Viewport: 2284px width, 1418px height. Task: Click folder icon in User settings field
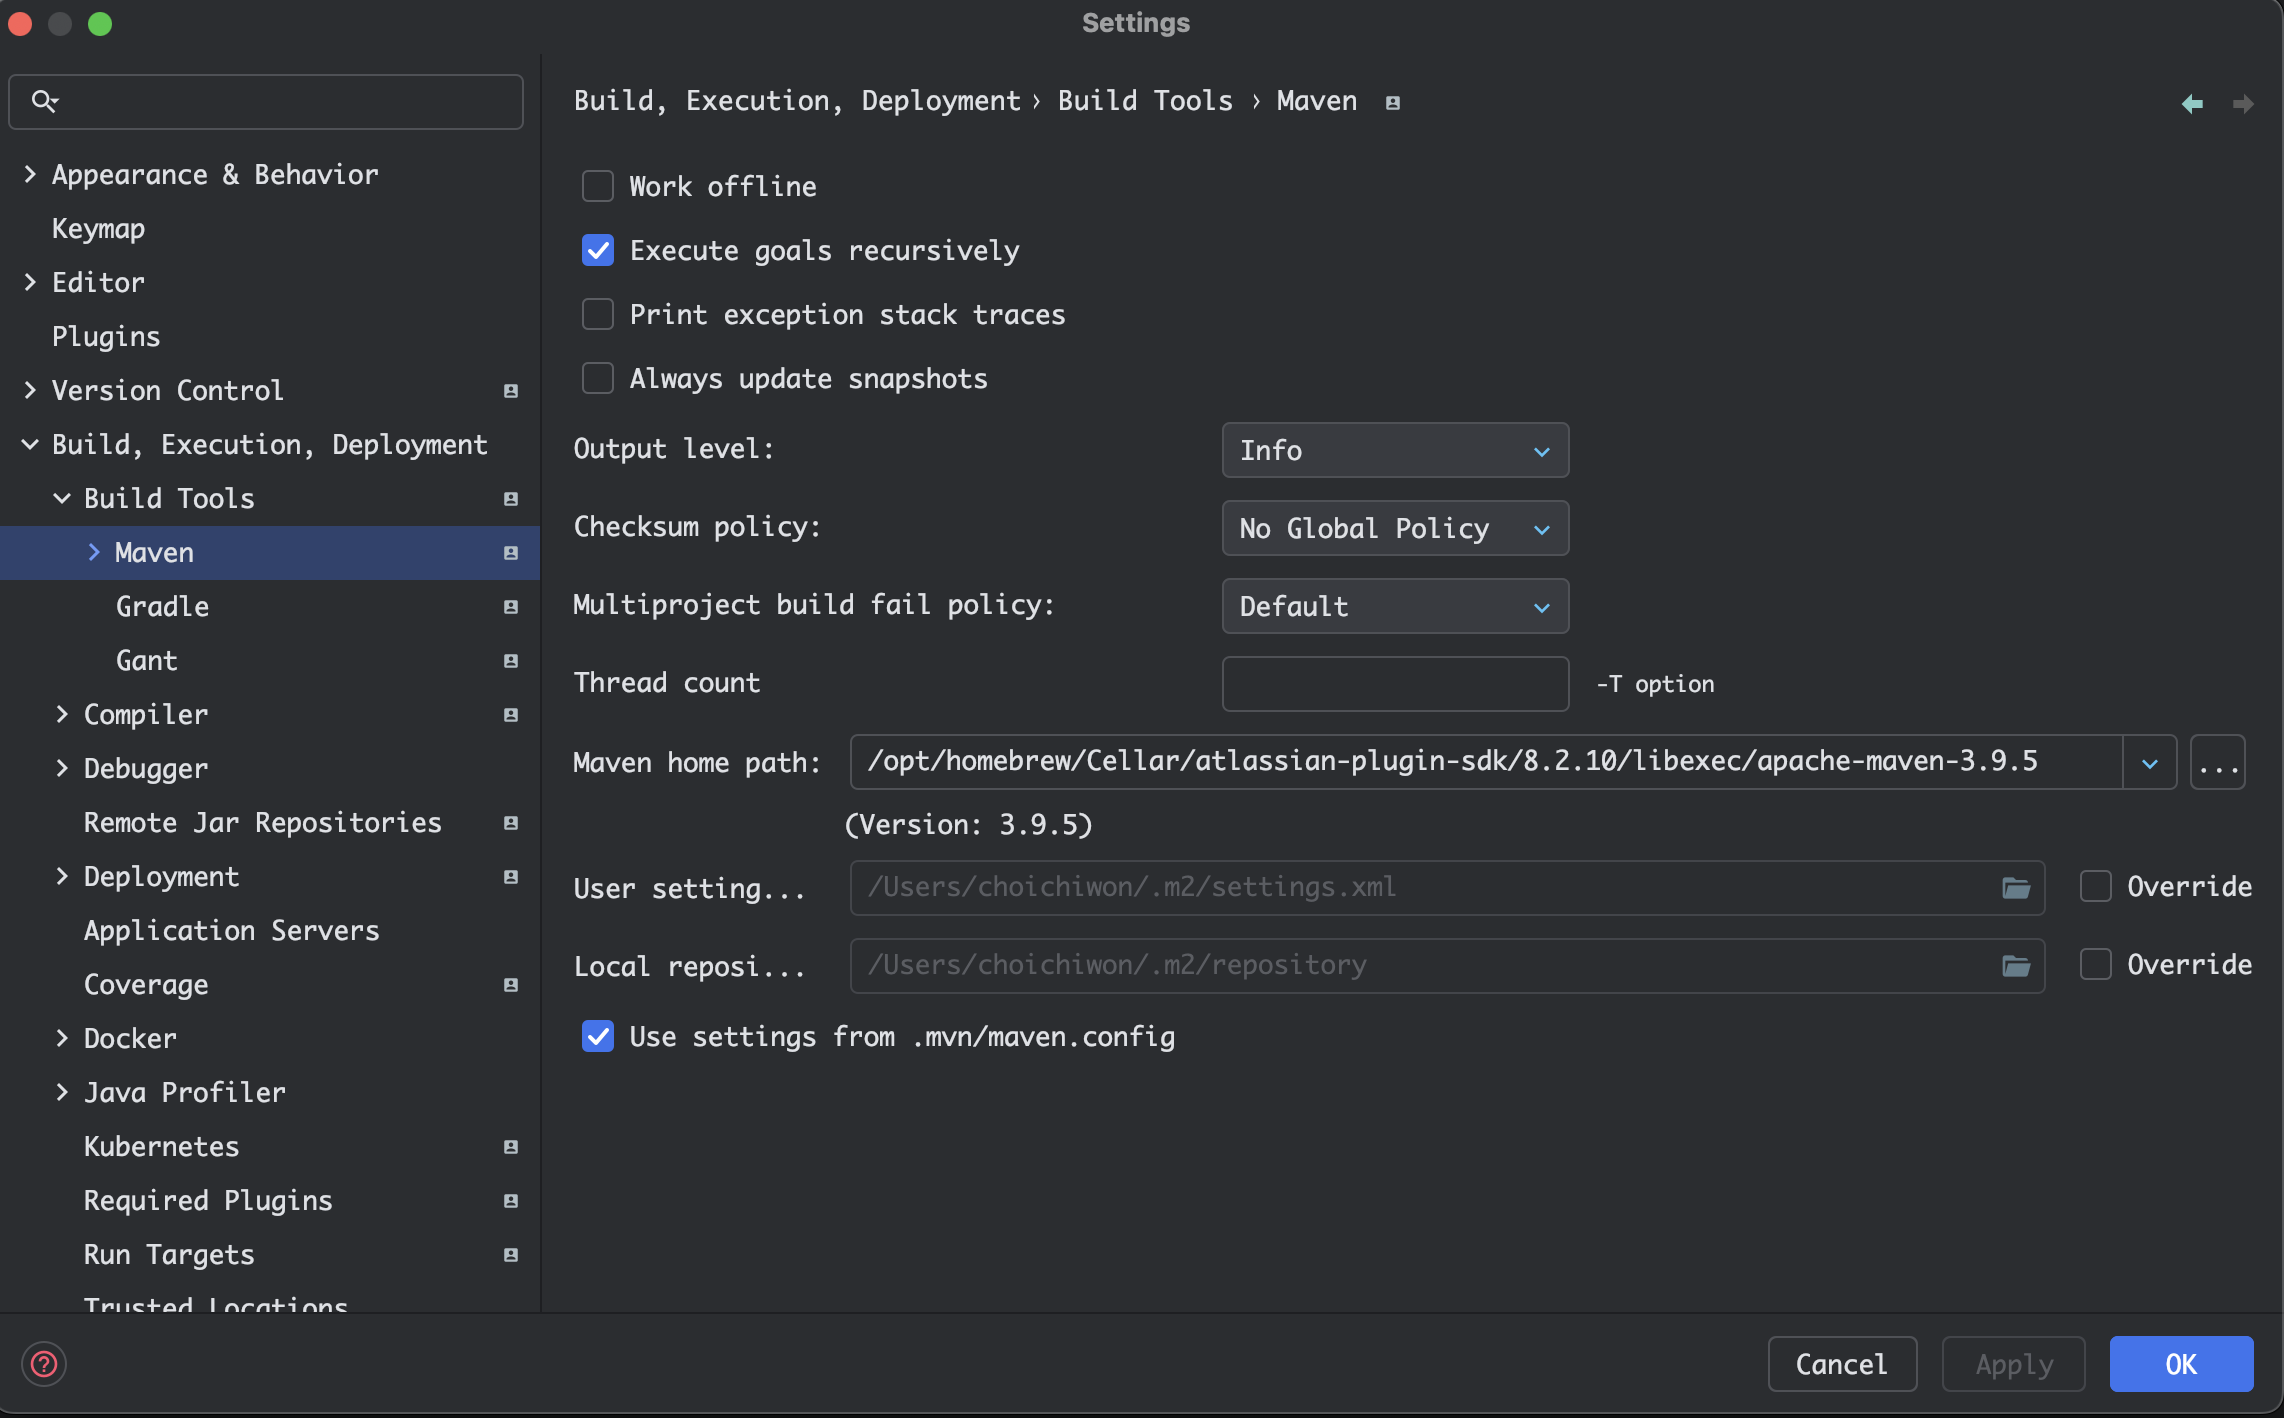point(2015,888)
